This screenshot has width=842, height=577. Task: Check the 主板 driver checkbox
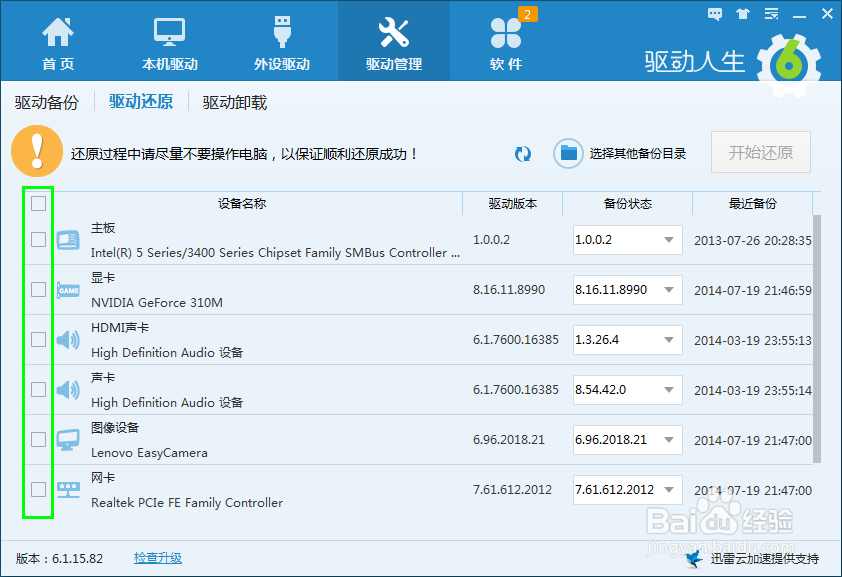pyautogui.click(x=38, y=239)
